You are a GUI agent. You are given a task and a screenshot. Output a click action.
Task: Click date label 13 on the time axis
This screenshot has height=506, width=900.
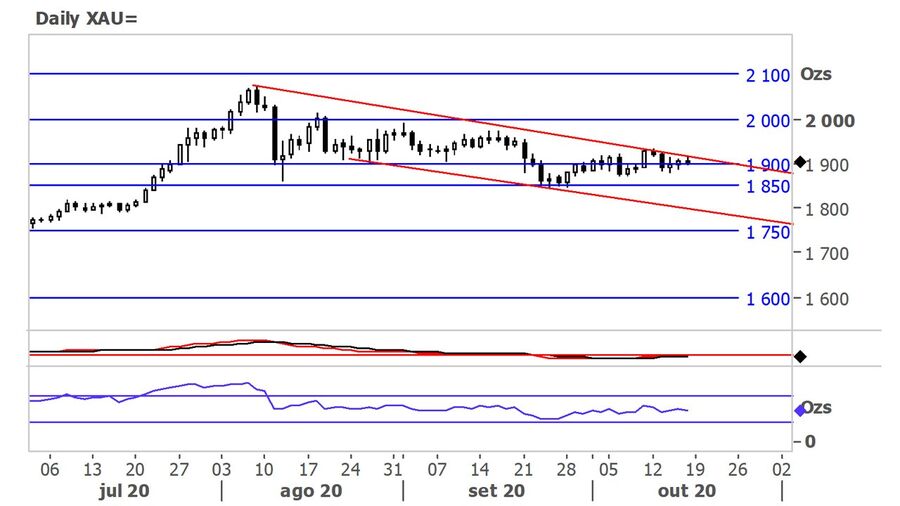click(92, 469)
